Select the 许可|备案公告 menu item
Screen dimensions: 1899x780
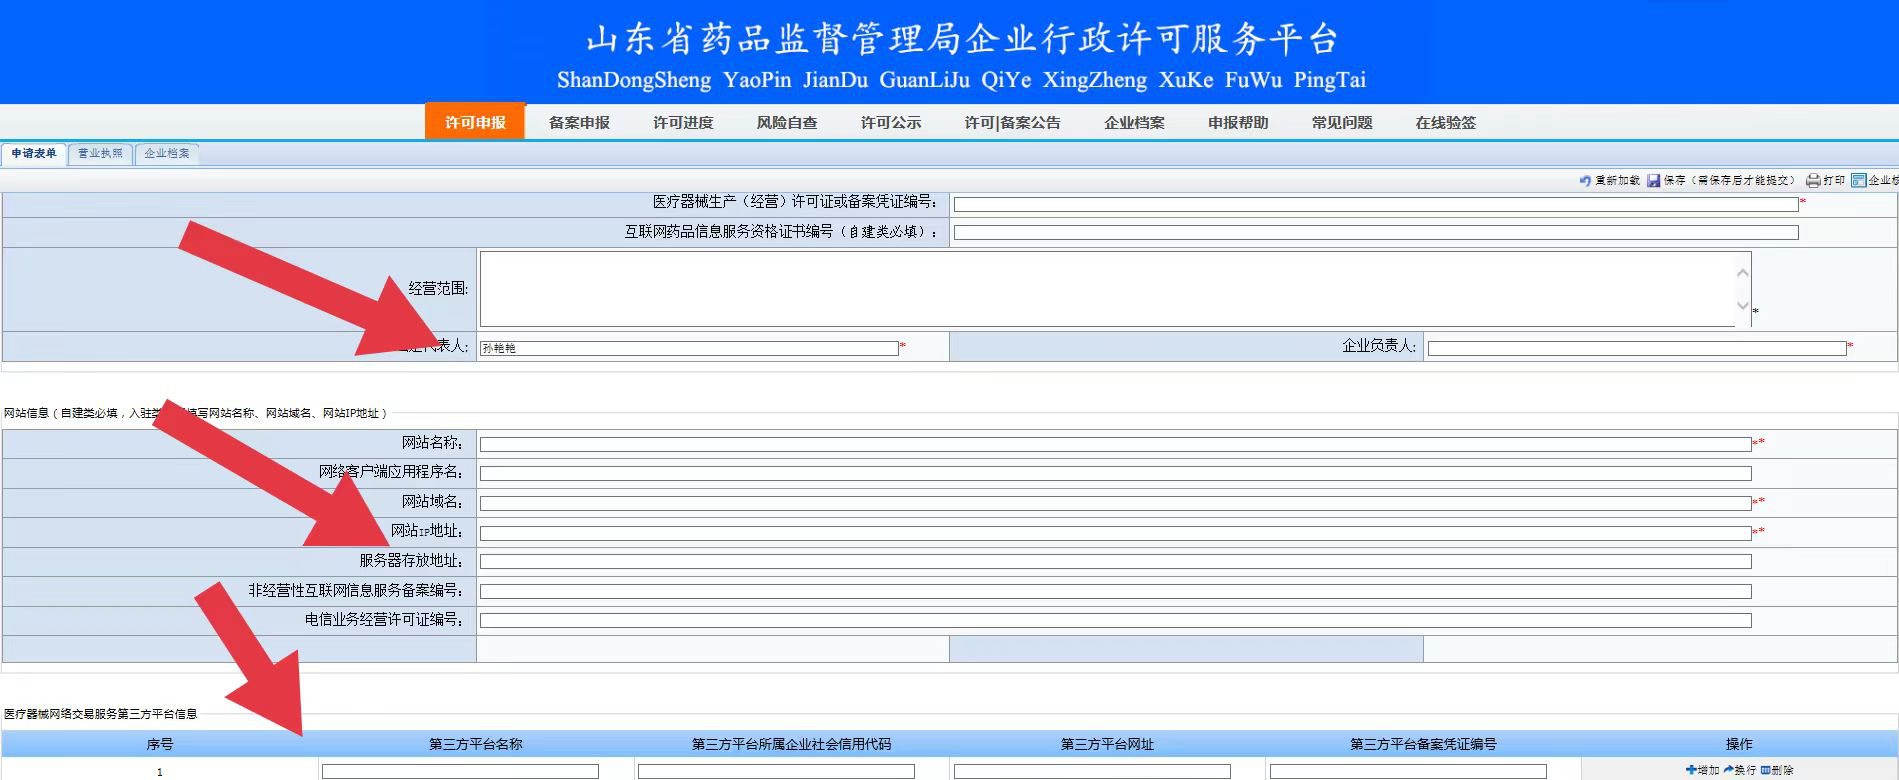pos(1012,122)
